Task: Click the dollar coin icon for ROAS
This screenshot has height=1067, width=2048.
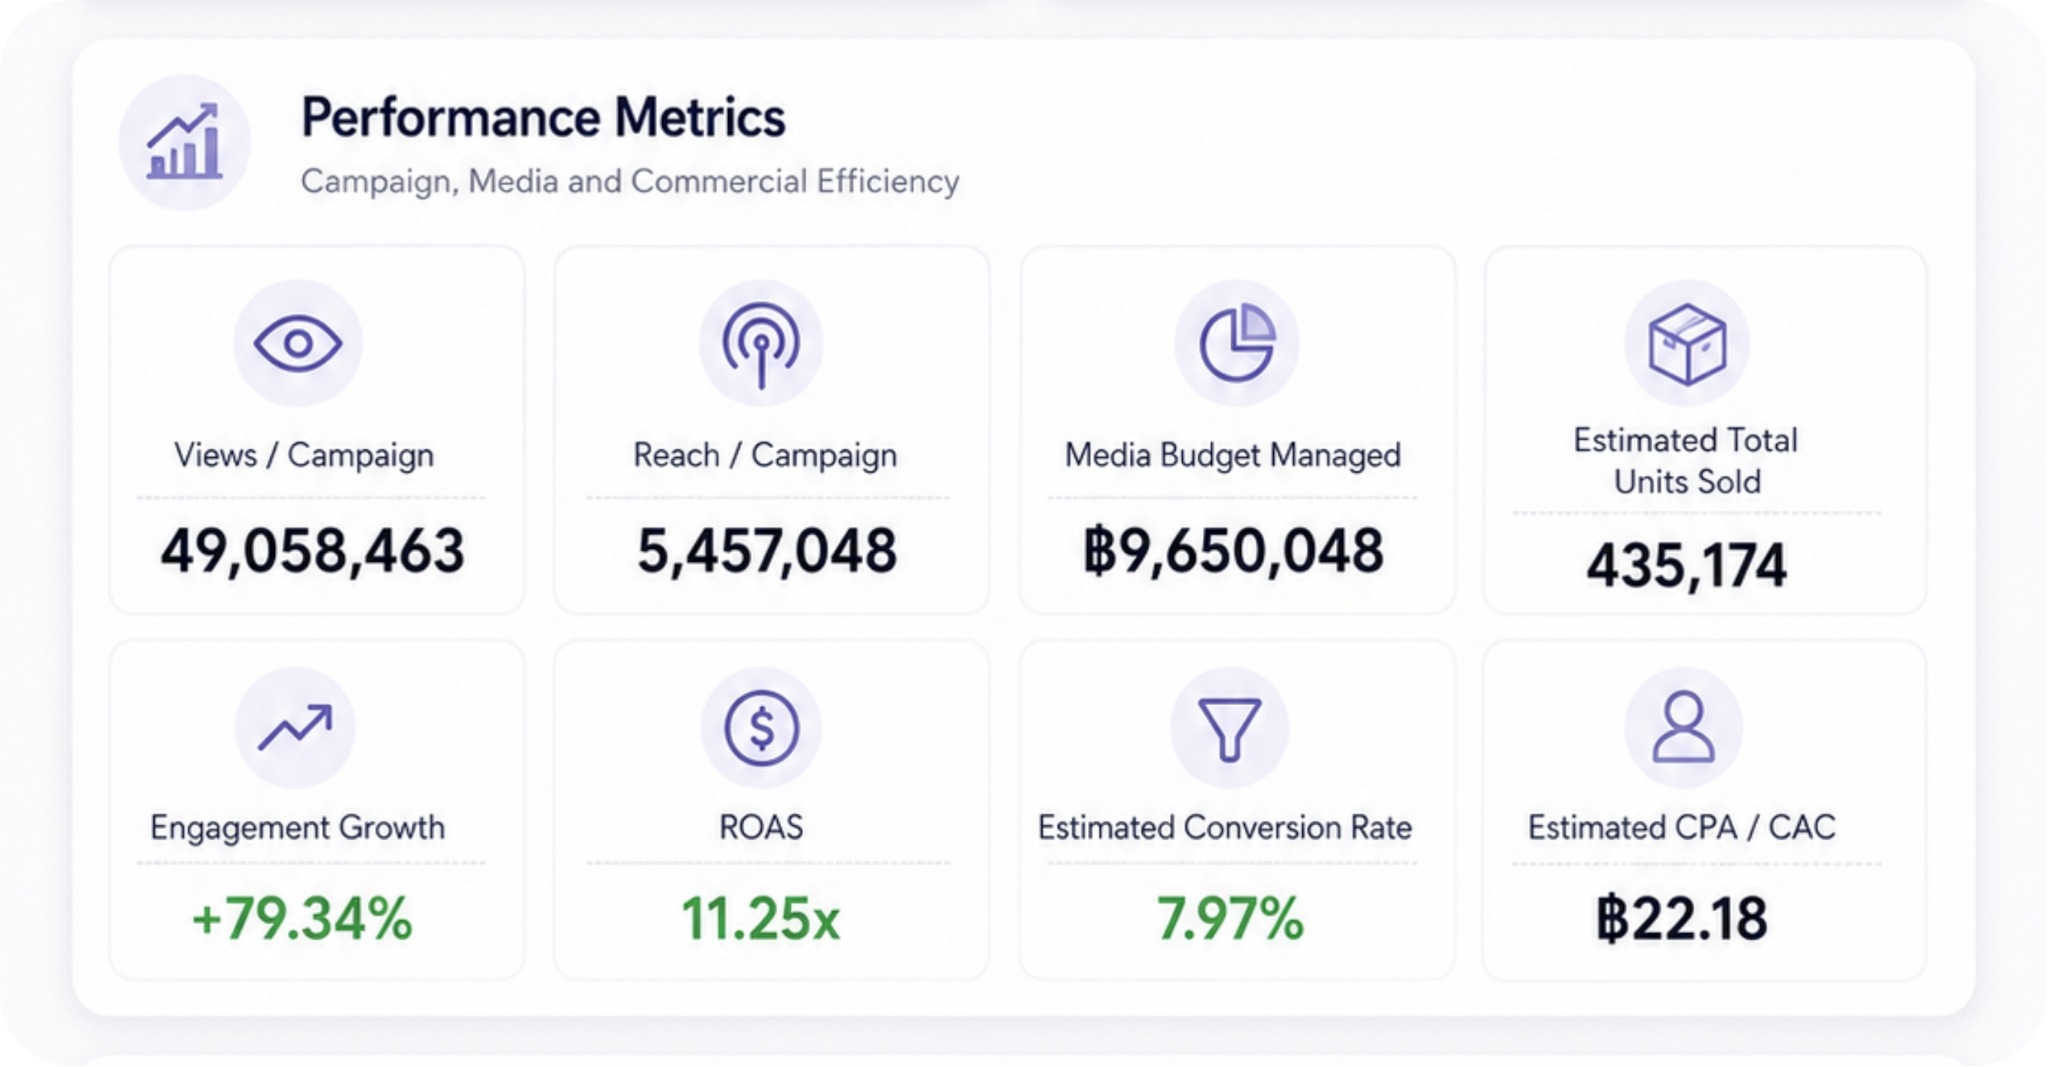Action: click(x=762, y=728)
